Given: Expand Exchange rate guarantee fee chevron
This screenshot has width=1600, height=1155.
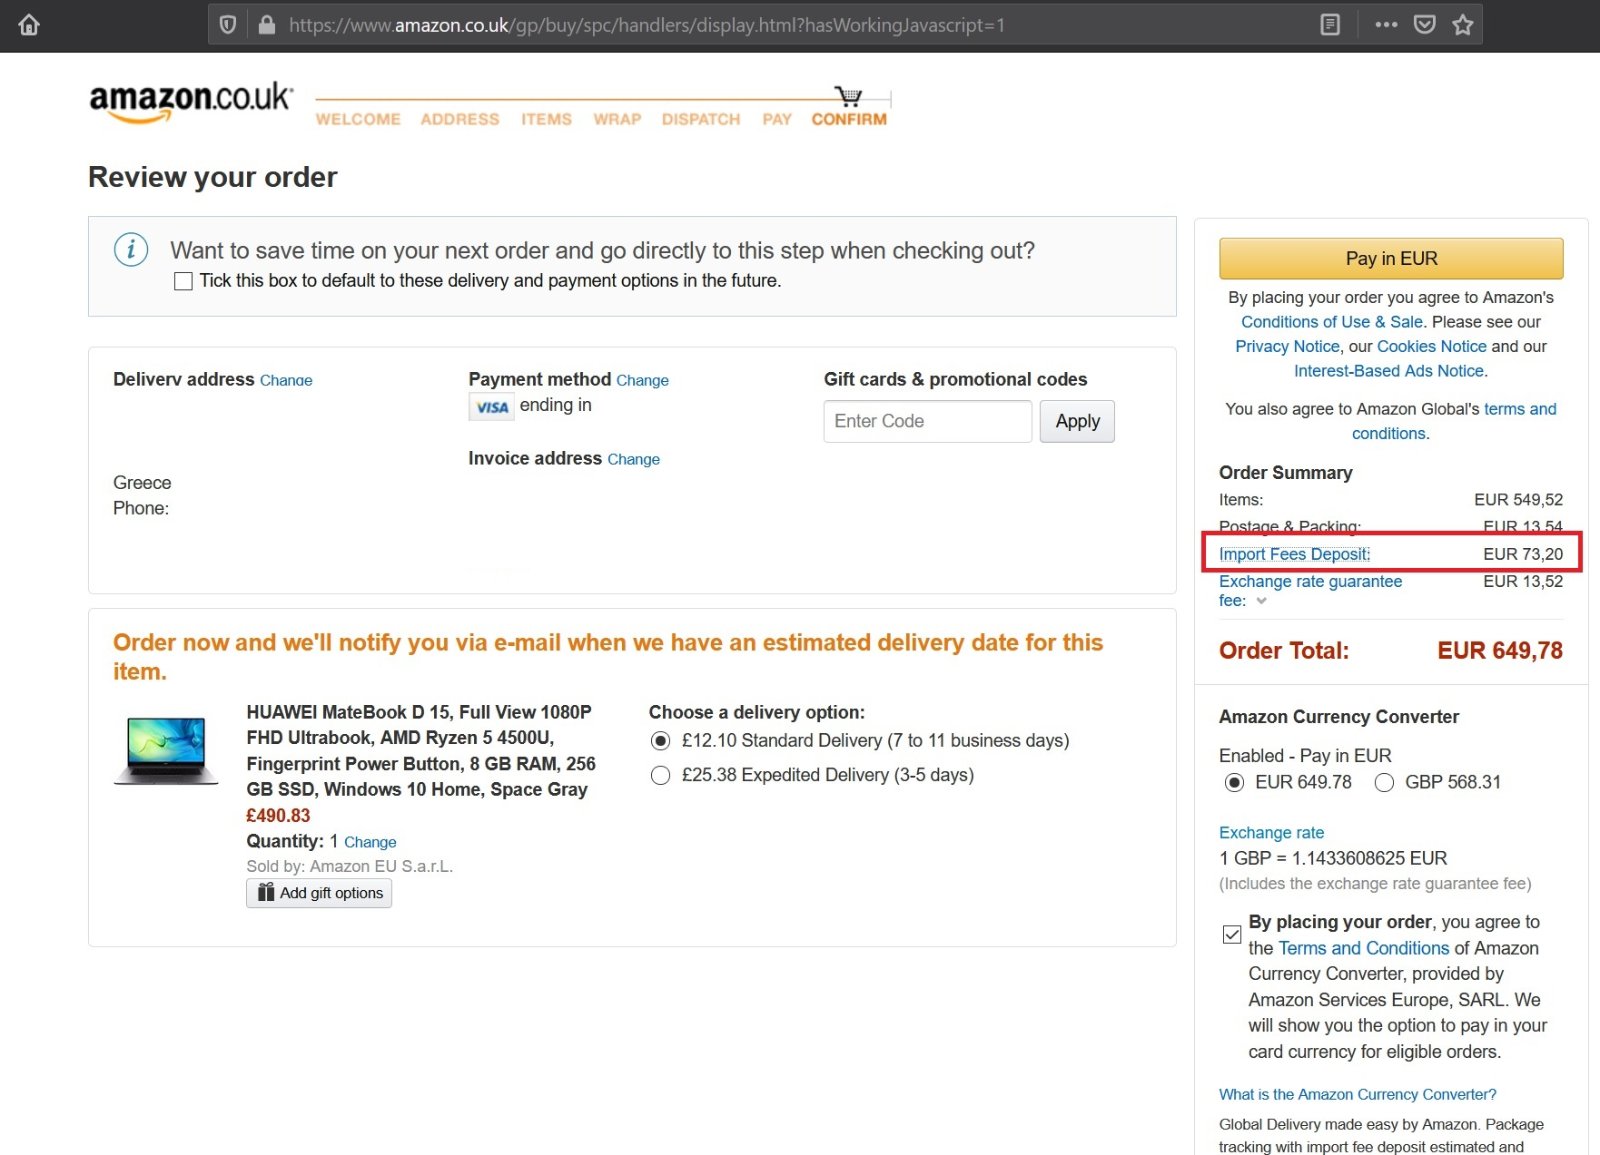Looking at the screenshot, I should pos(1262,601).
